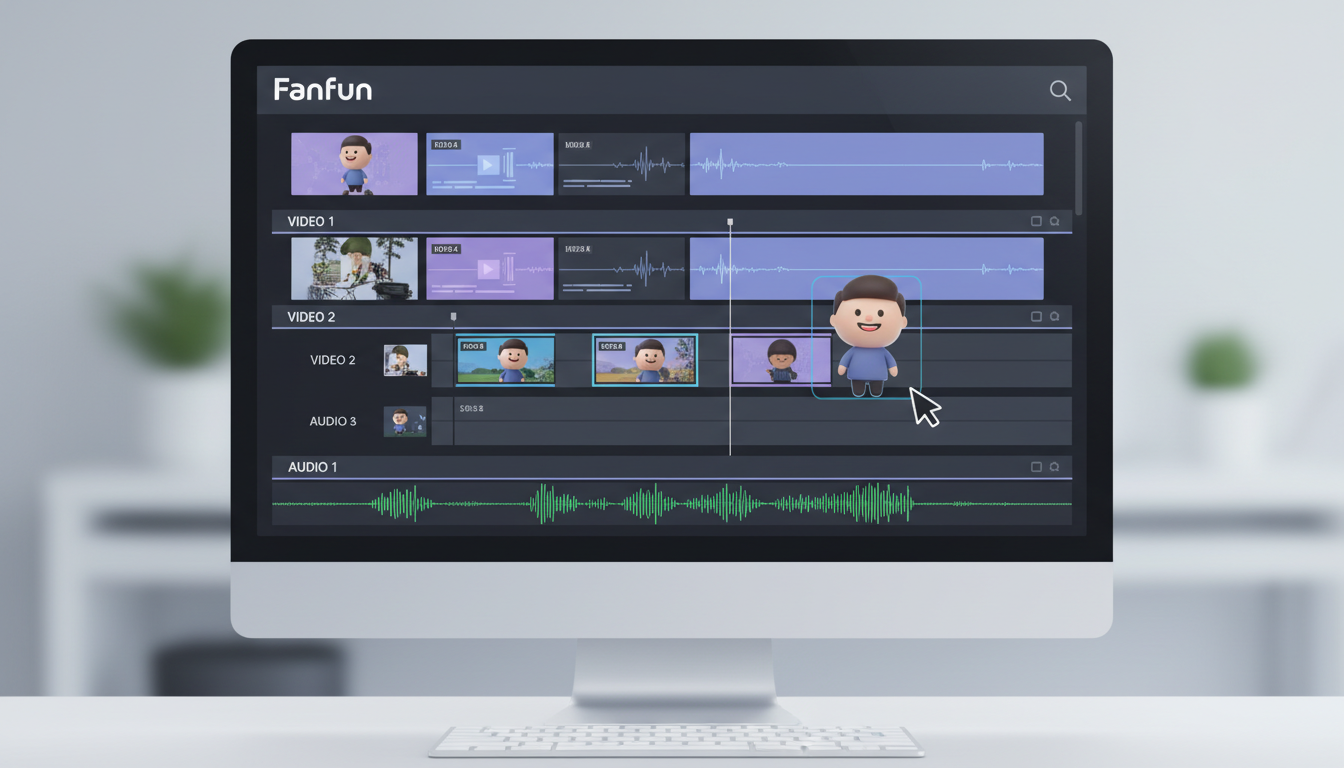Click the playhead handle in the VIDEO 1 header
1344x768 pixels.
[x=730, y=222]
